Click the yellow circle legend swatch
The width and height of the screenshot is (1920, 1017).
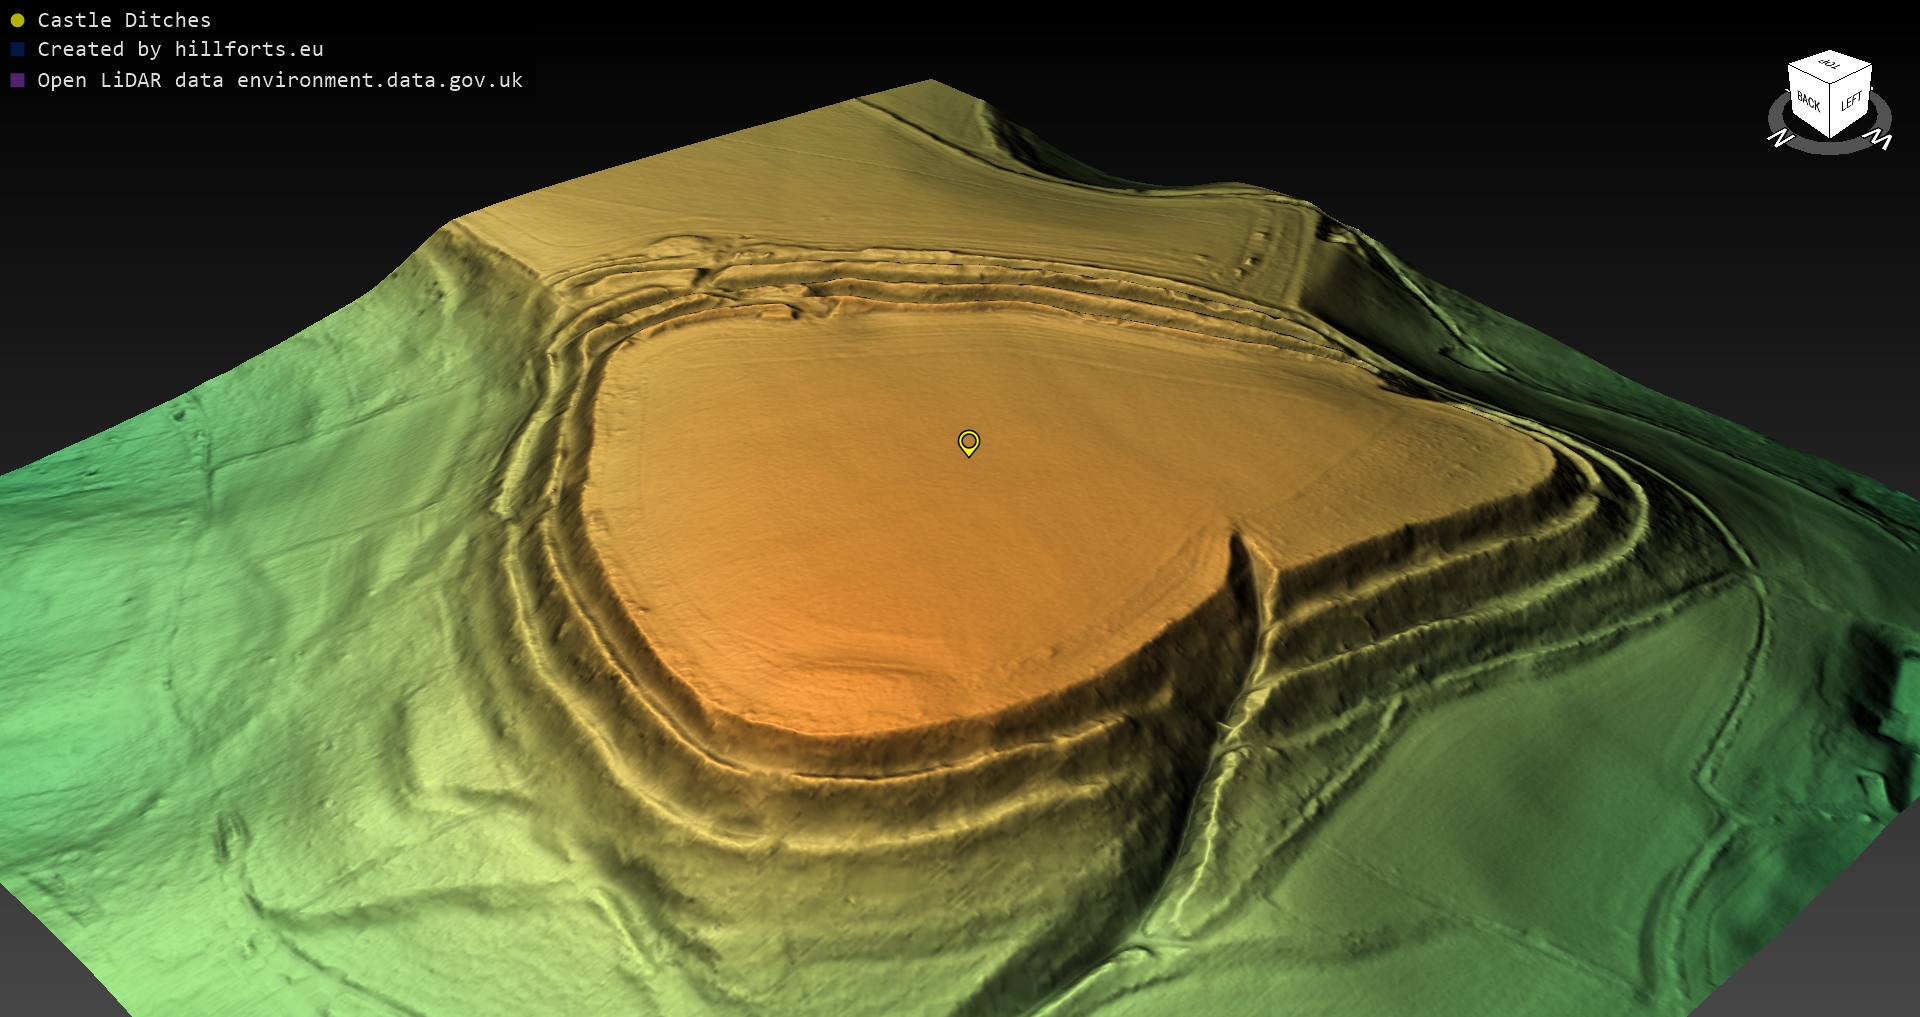[x=17, y=20]
